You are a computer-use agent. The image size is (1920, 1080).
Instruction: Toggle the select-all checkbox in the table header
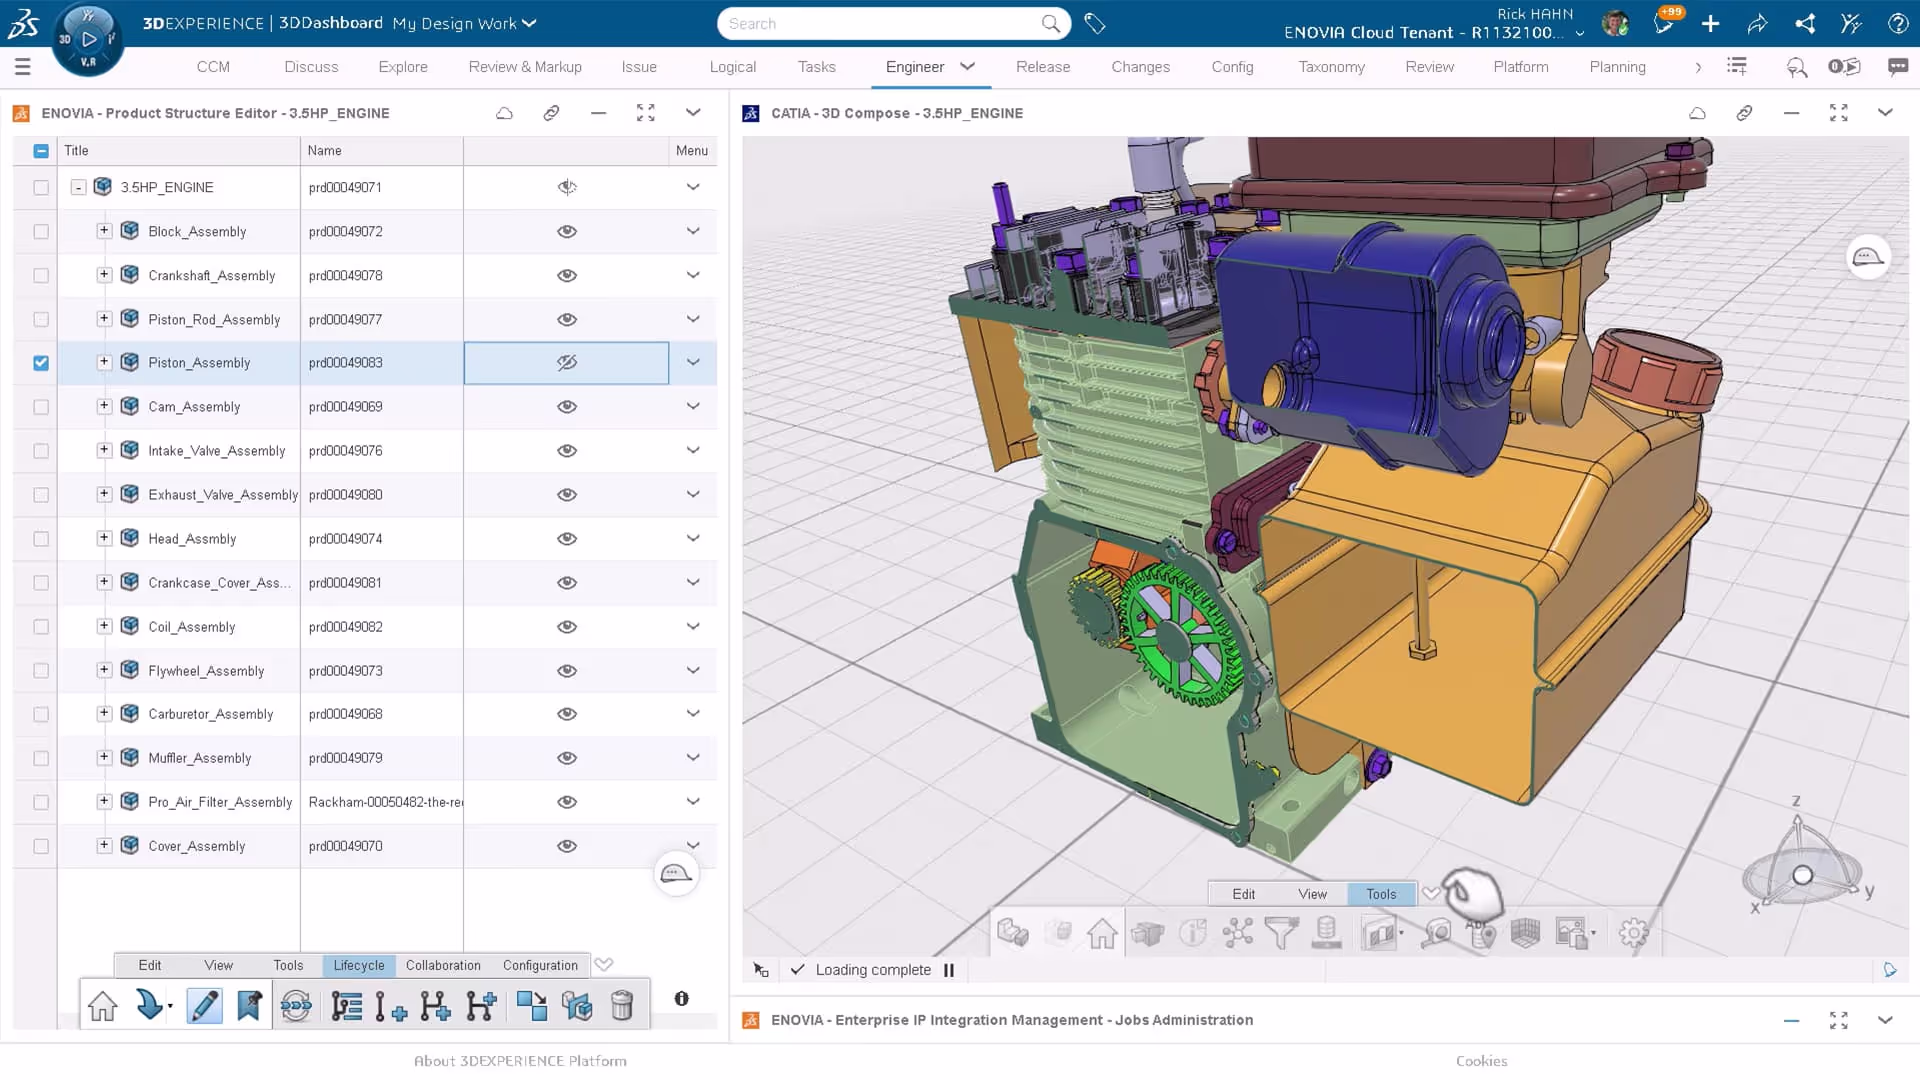[41, 151]
